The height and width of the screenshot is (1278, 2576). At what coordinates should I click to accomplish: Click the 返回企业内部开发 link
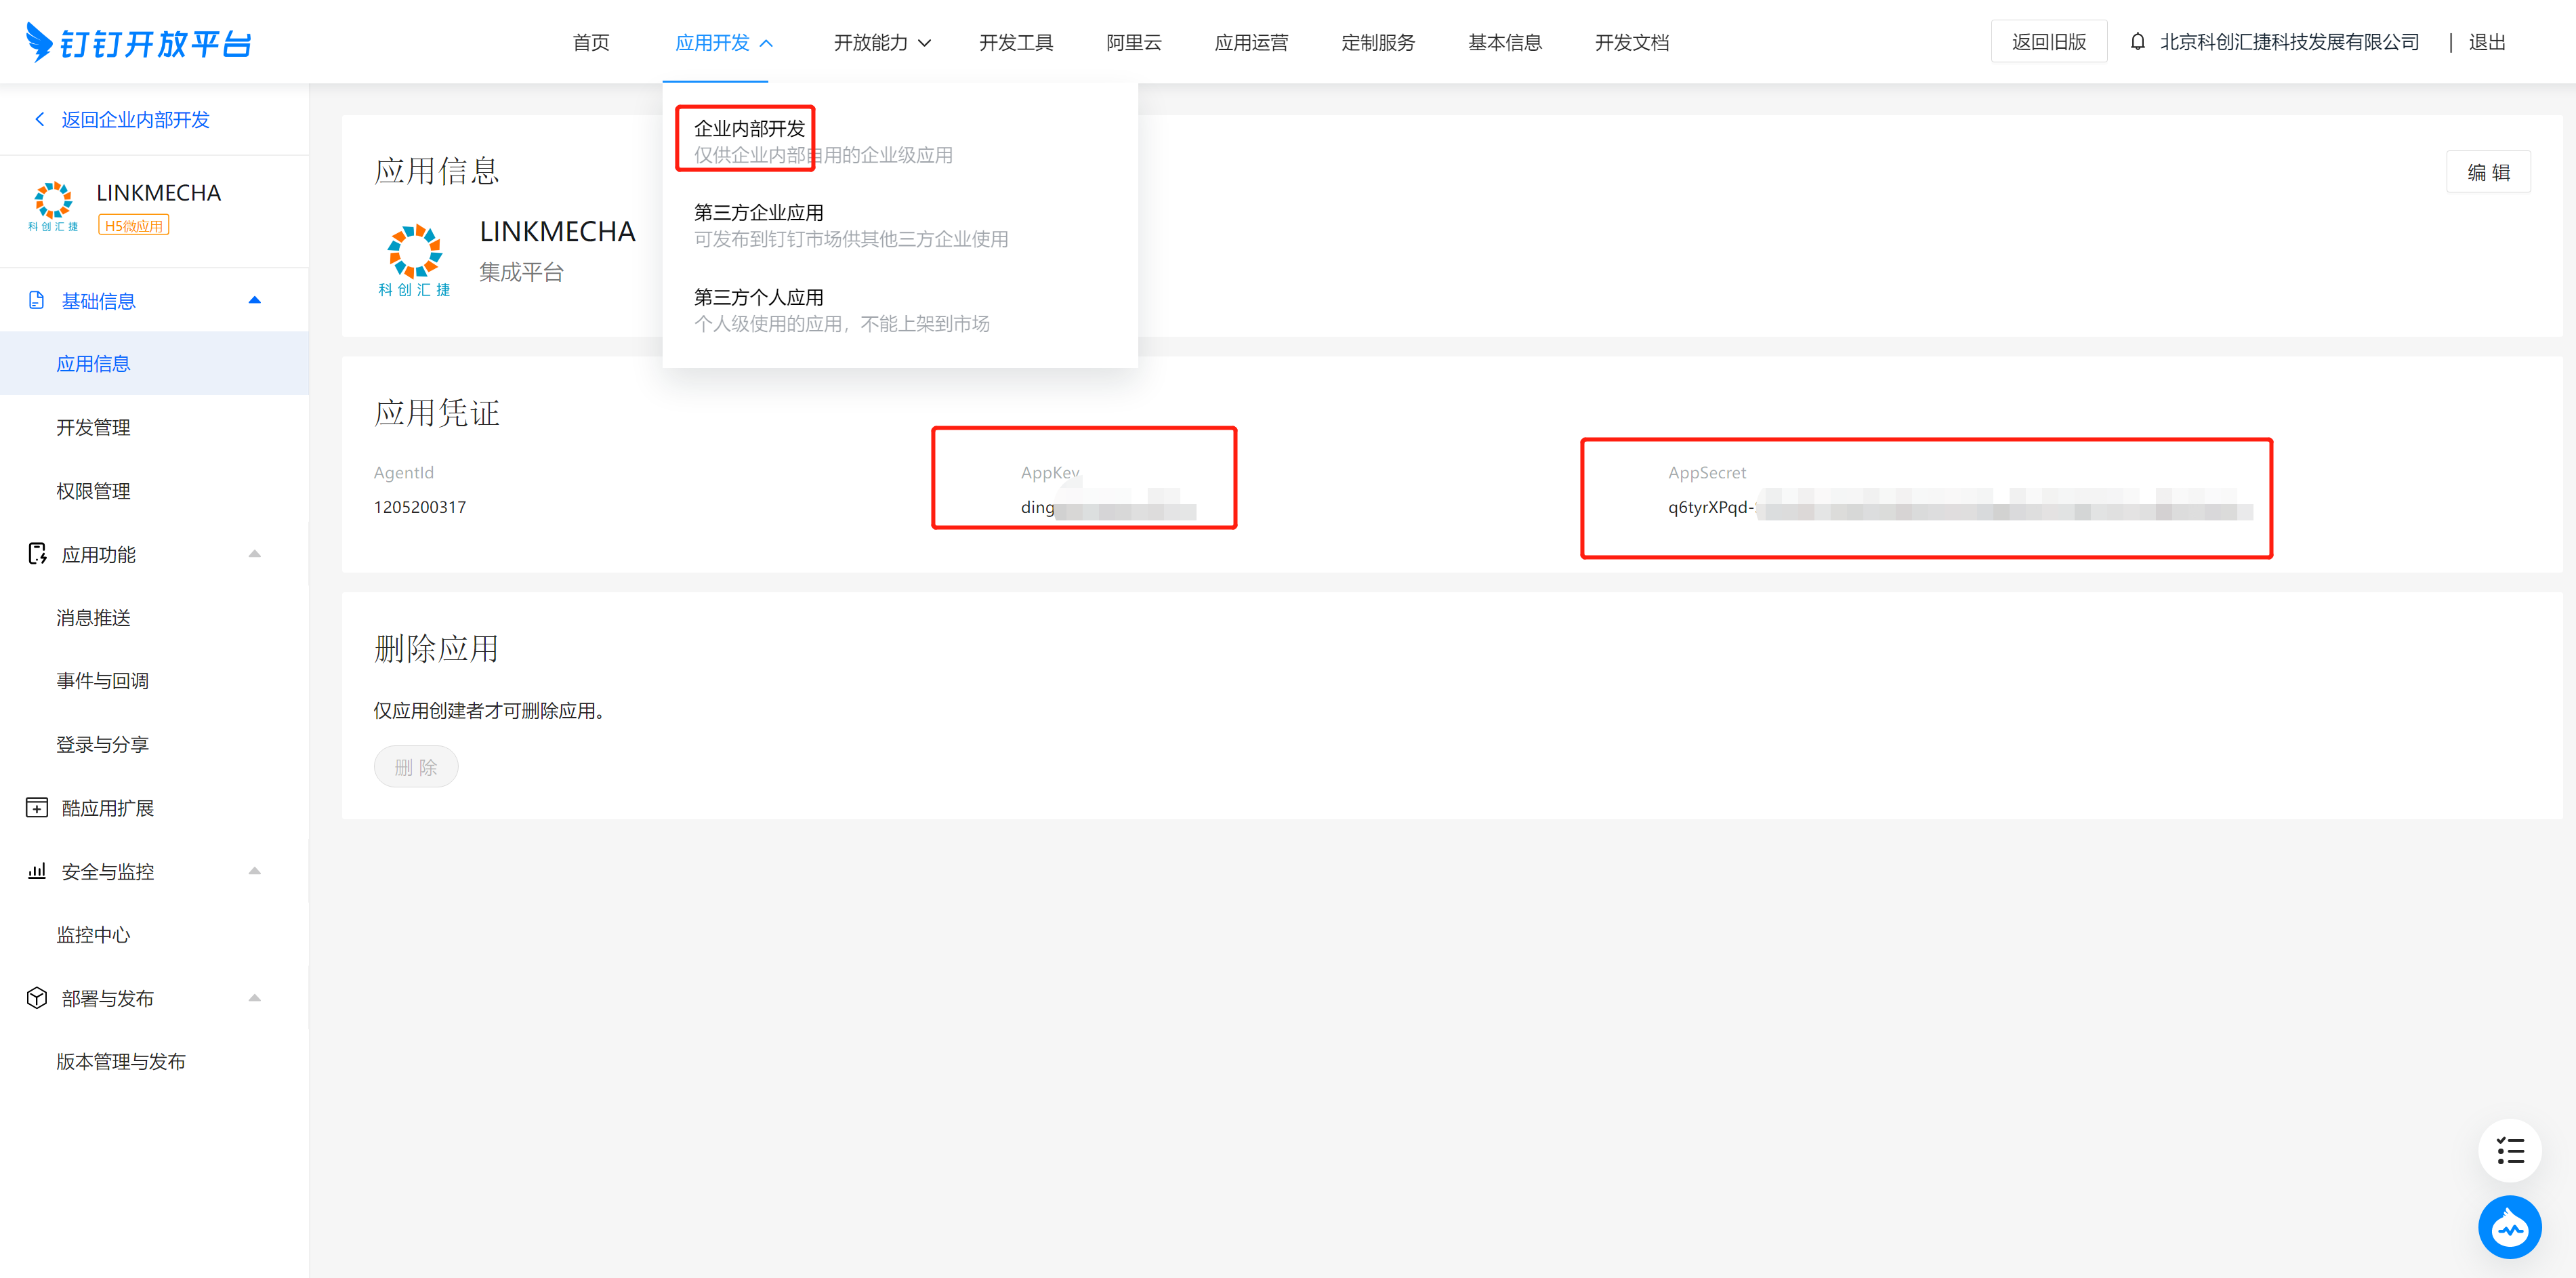pyautogui.click(x=135, y=119)
